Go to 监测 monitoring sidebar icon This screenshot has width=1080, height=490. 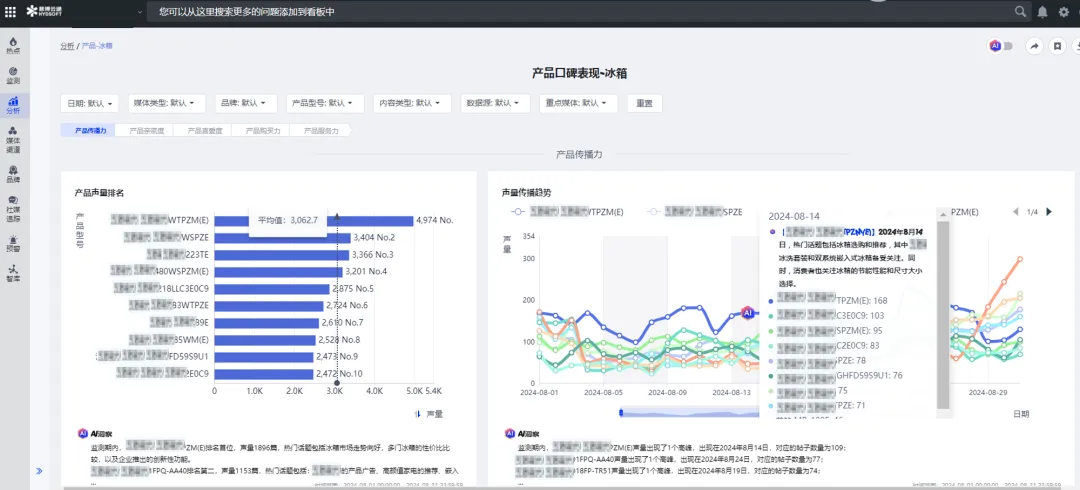[13, 76]
